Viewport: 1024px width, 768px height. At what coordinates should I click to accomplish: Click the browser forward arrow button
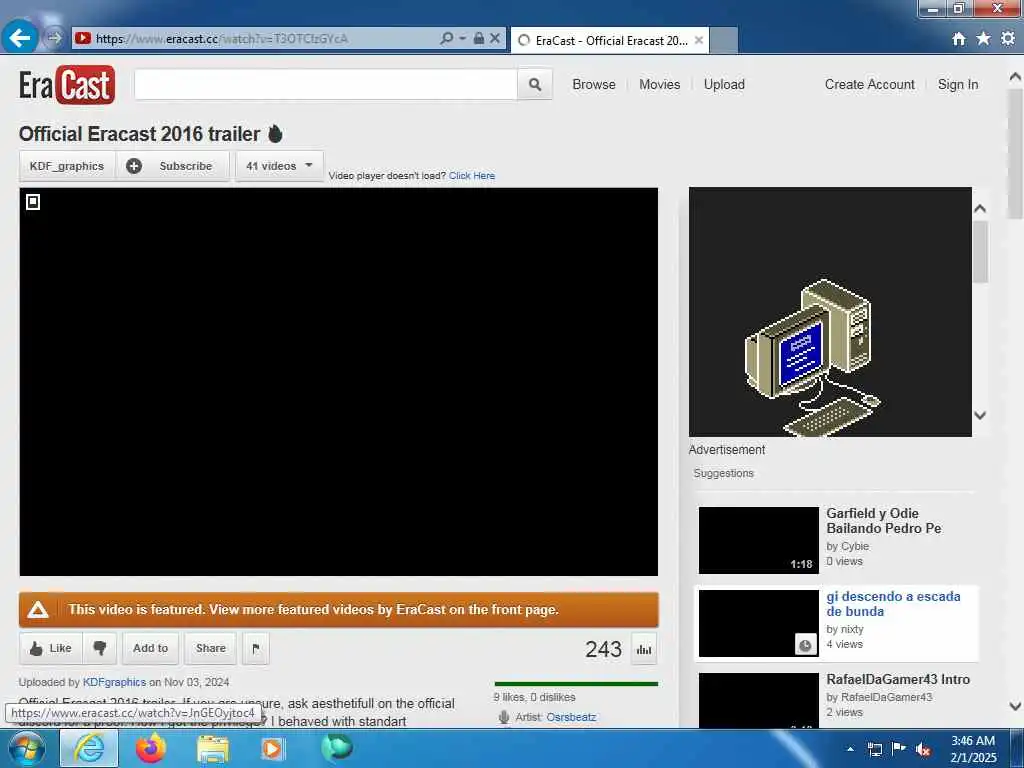tap(55, 38)
